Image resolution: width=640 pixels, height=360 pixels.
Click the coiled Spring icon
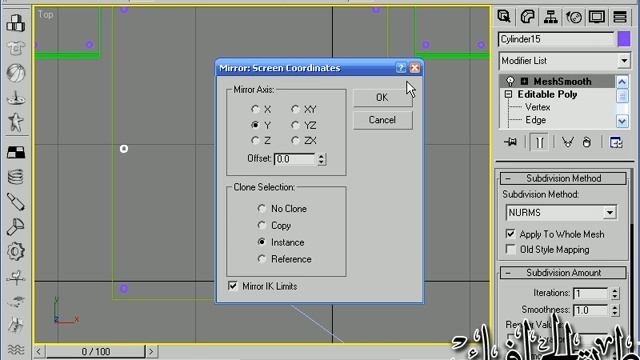pos(16,177)
